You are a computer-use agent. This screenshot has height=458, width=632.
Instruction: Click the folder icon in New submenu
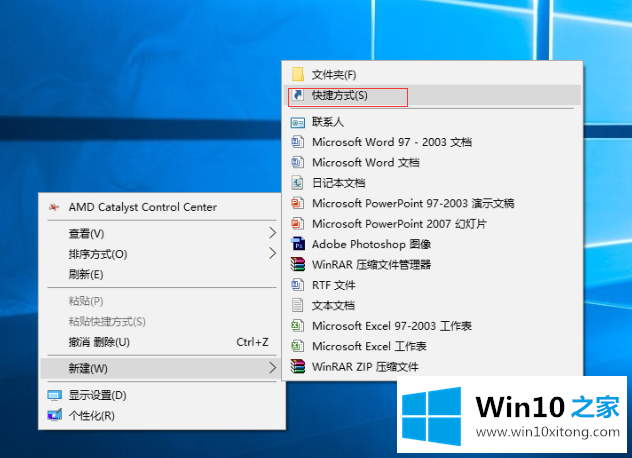[x=297, y=75]
